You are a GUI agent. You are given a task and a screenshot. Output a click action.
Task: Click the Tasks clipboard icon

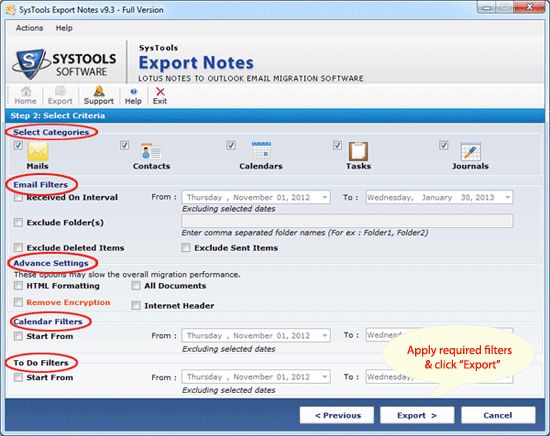(358, 151)
